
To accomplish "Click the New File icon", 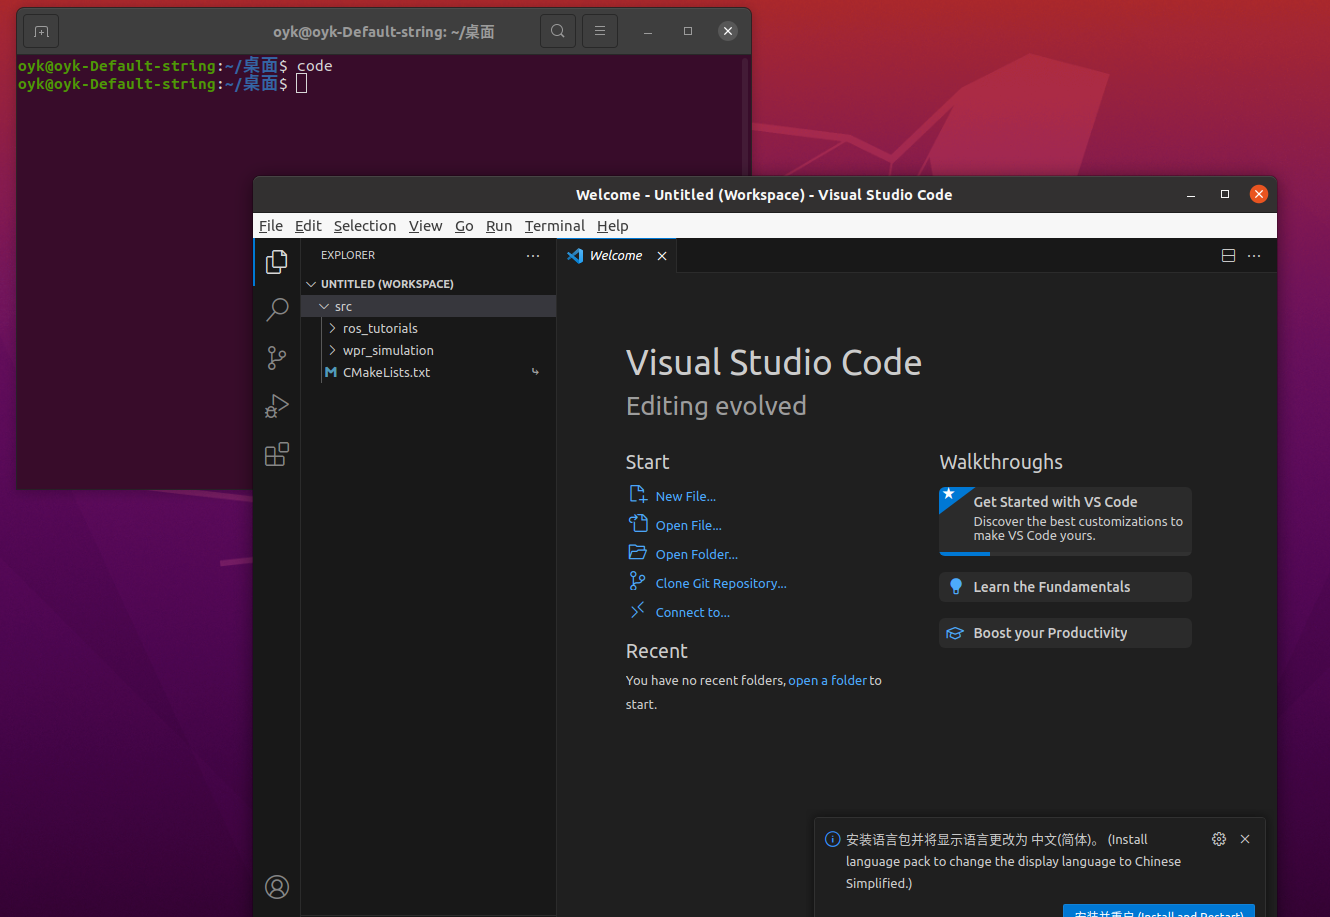I will pos(637,495).
